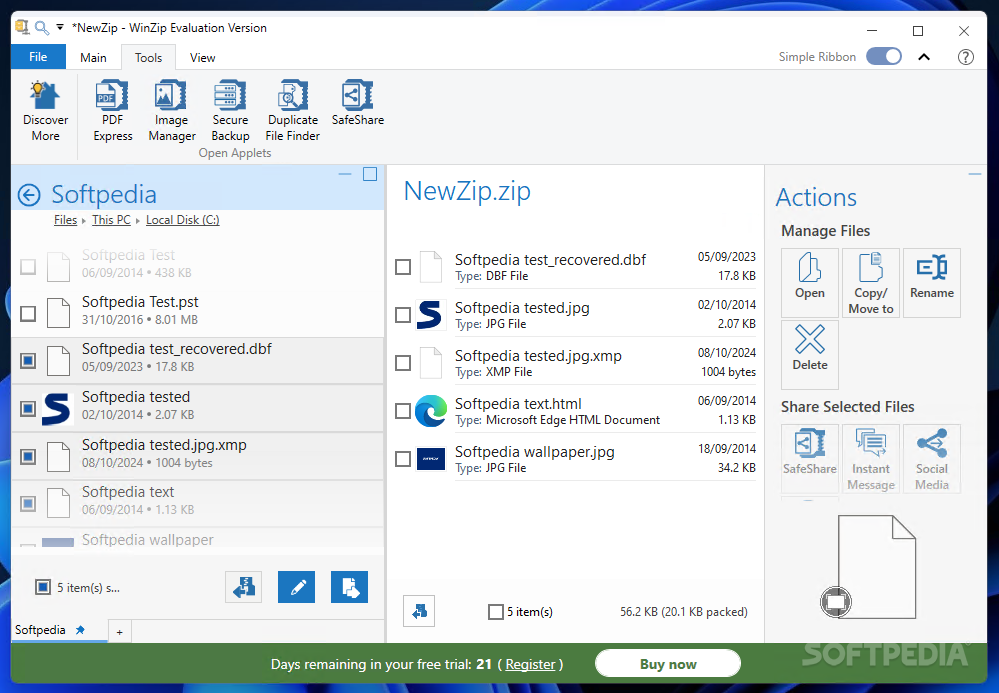Share via SafeShare in Actions pane
The width and height of the screenshot is (999, 693).
[x=810, y=459]
